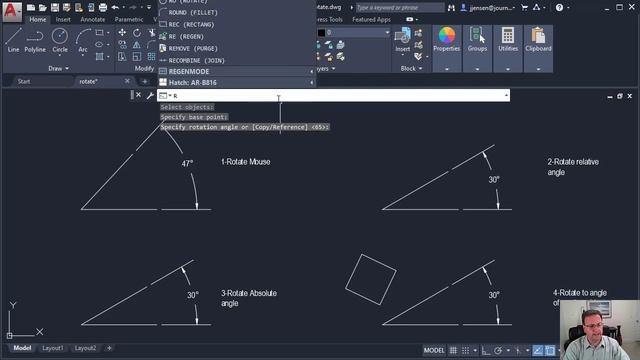The image size is (640, 360).
Task: Switch to Layout2 tab
Action: tap(85, 348)
